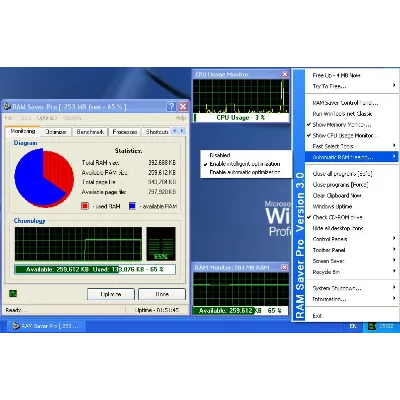Viewport: 400px width, 400px height.
Task: Click the 65% gauge next to the Chronology graph
Action: (x=161, y=244)
